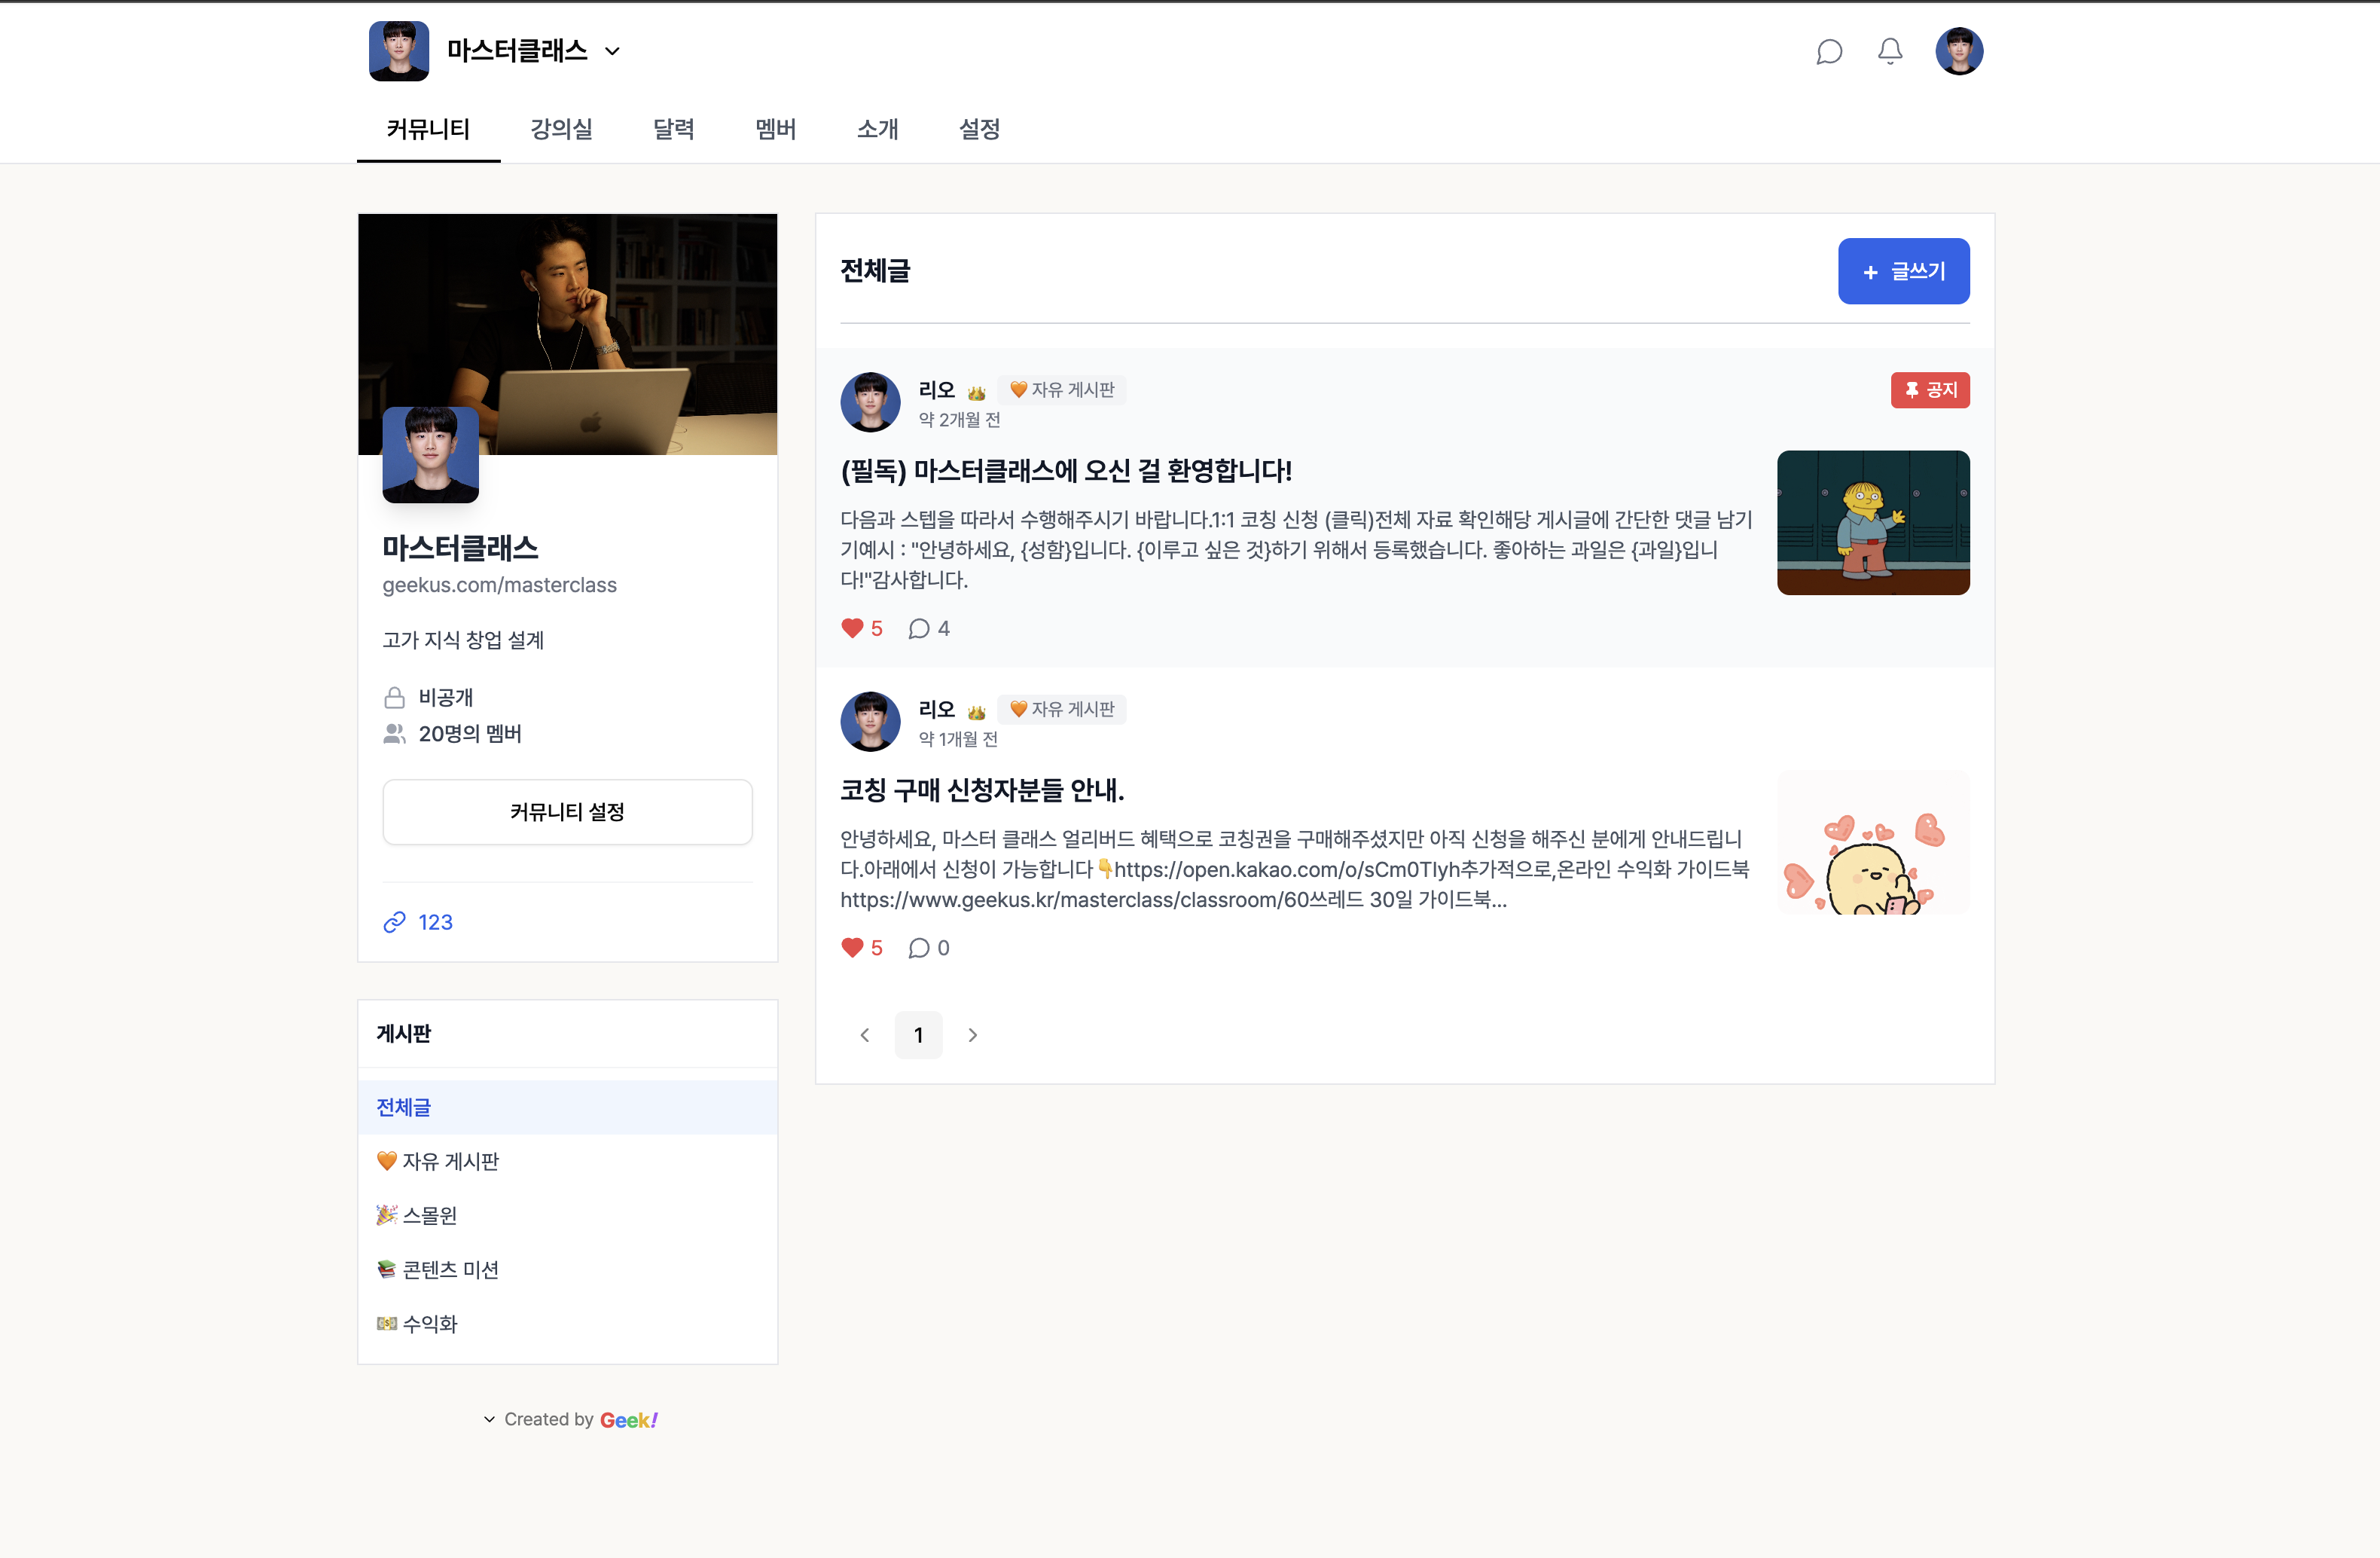This screenshot has height=1558, width=2380.
Task: Click heart icon on coaching post
Action: pyautogui.click(x=852, y=947)
